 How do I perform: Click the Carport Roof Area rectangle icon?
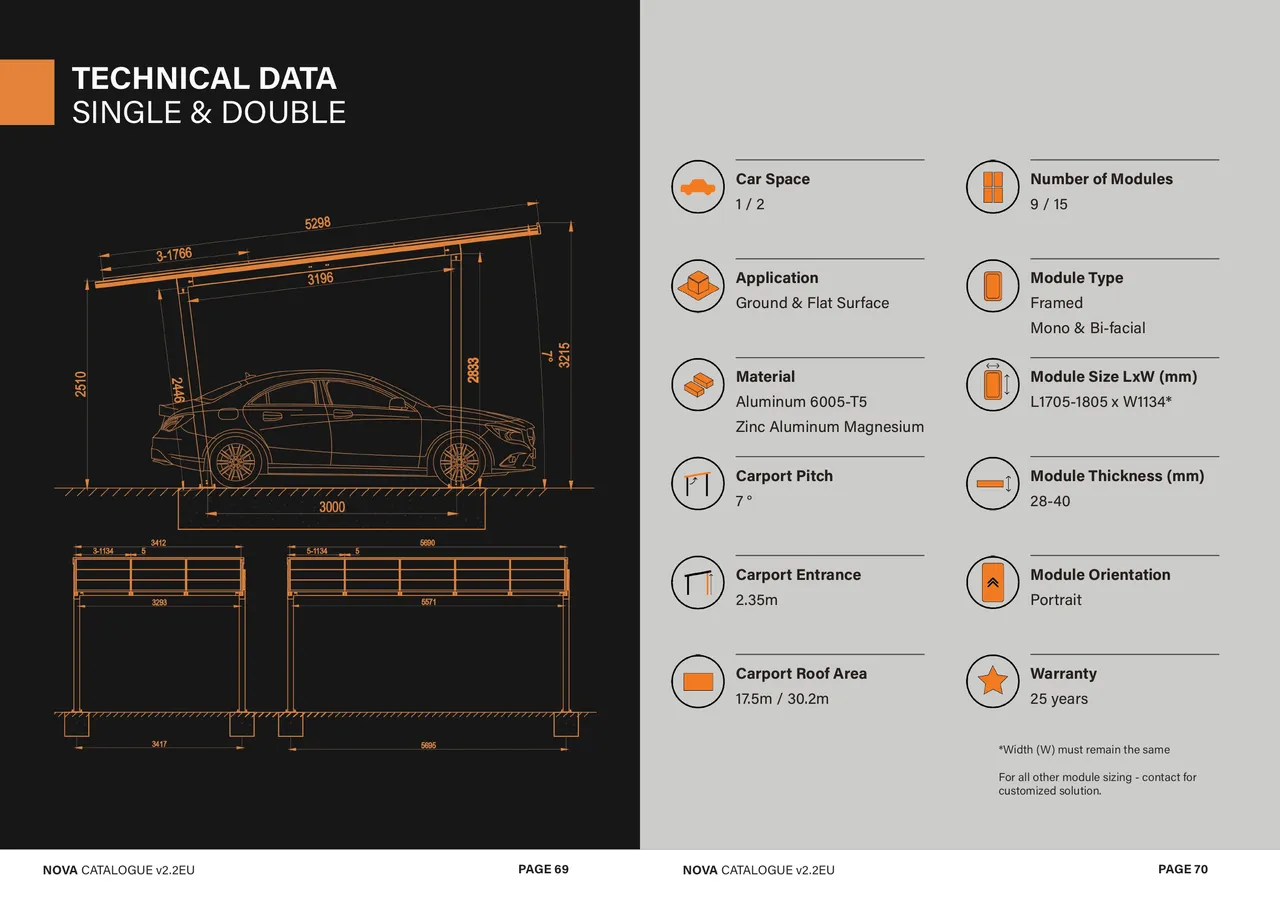(697, 682)
